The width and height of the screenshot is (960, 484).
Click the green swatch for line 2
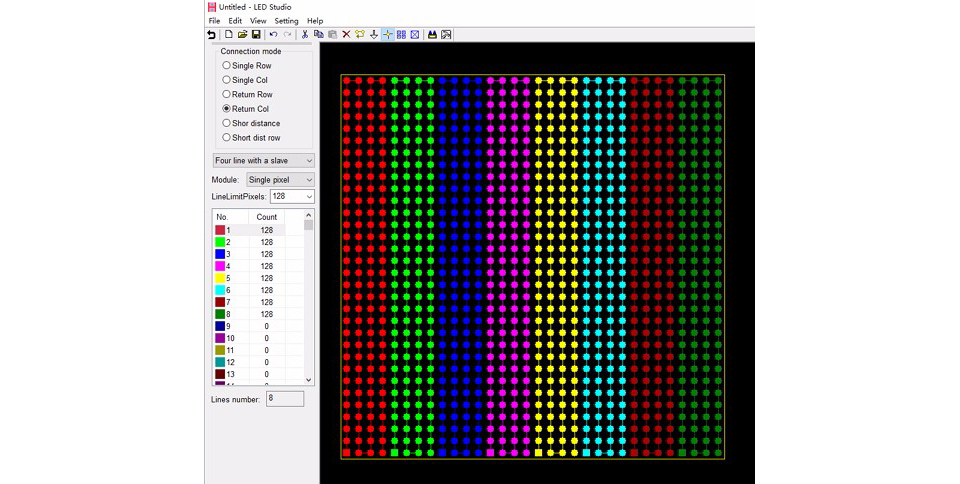(x=220, y=242)
